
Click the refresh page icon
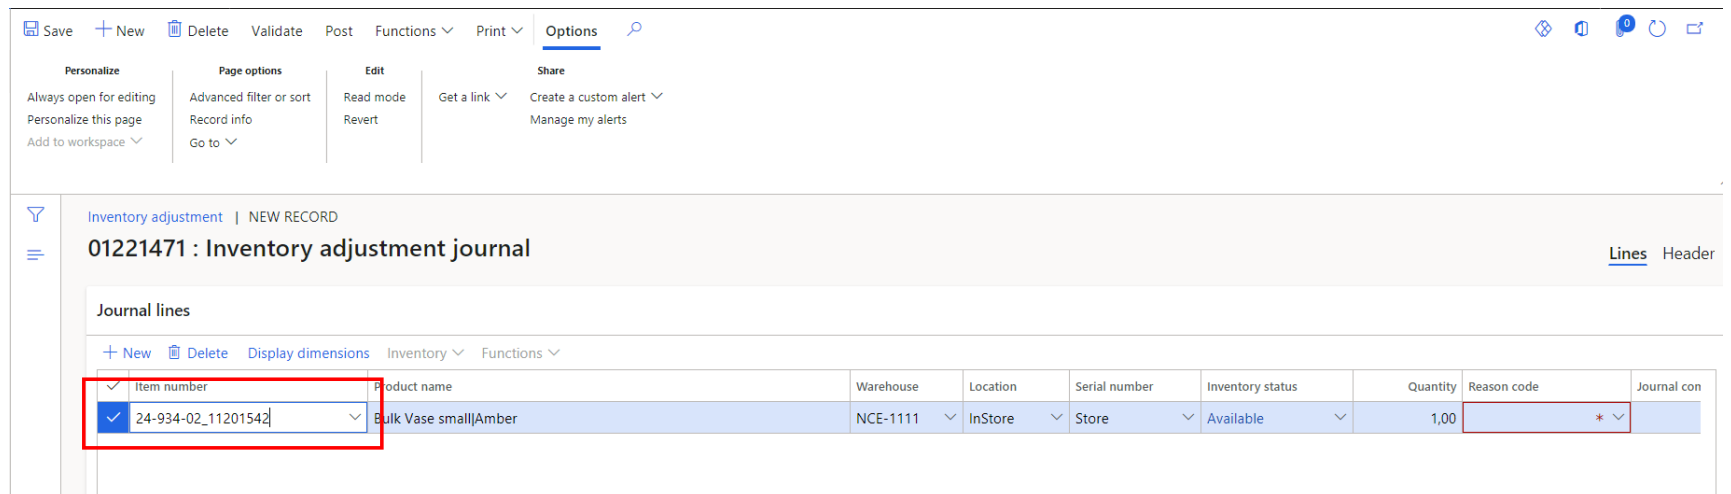click(x=1657, y=29)
